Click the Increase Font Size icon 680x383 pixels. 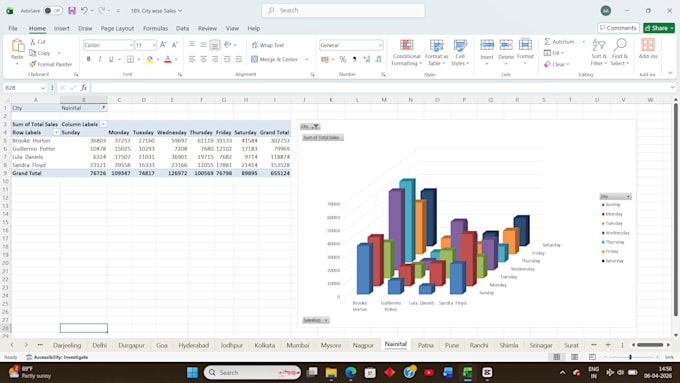pyautogui.click(x=163, y=45)
